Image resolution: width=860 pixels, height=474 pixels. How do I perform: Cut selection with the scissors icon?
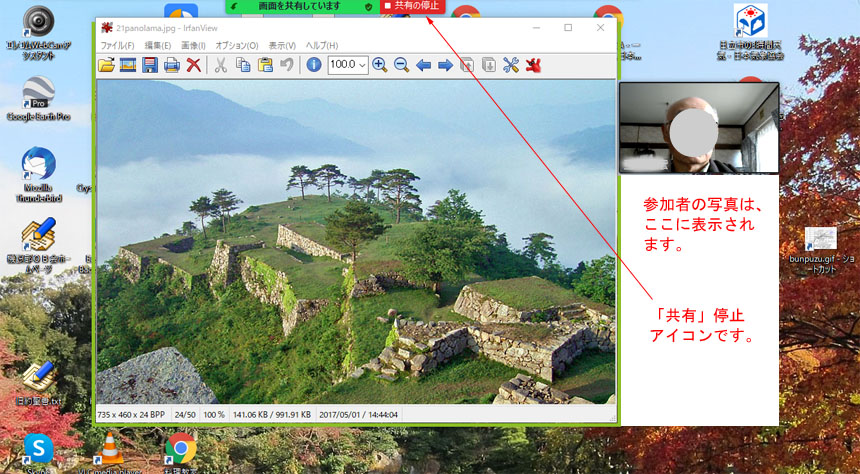pos(220,65)
